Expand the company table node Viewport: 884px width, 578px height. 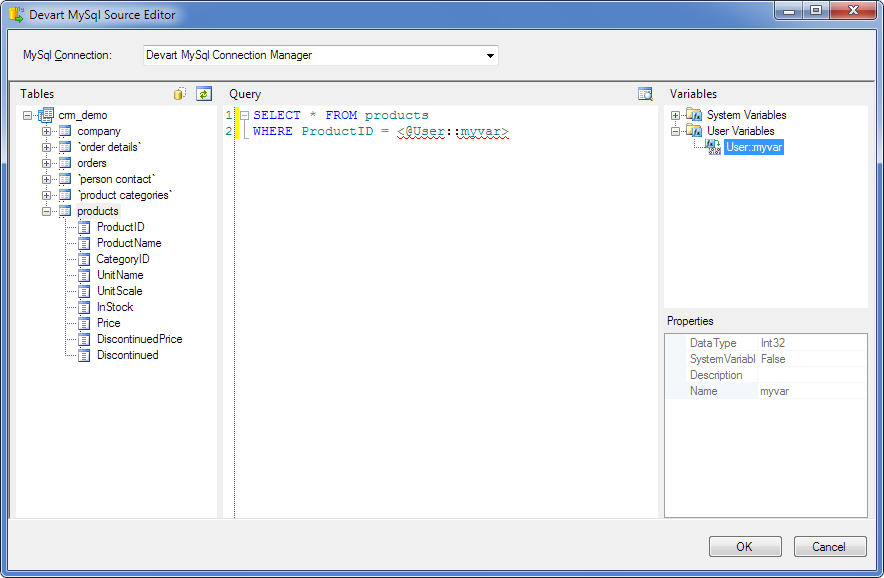pyautogui.click(x=46, y=131)
